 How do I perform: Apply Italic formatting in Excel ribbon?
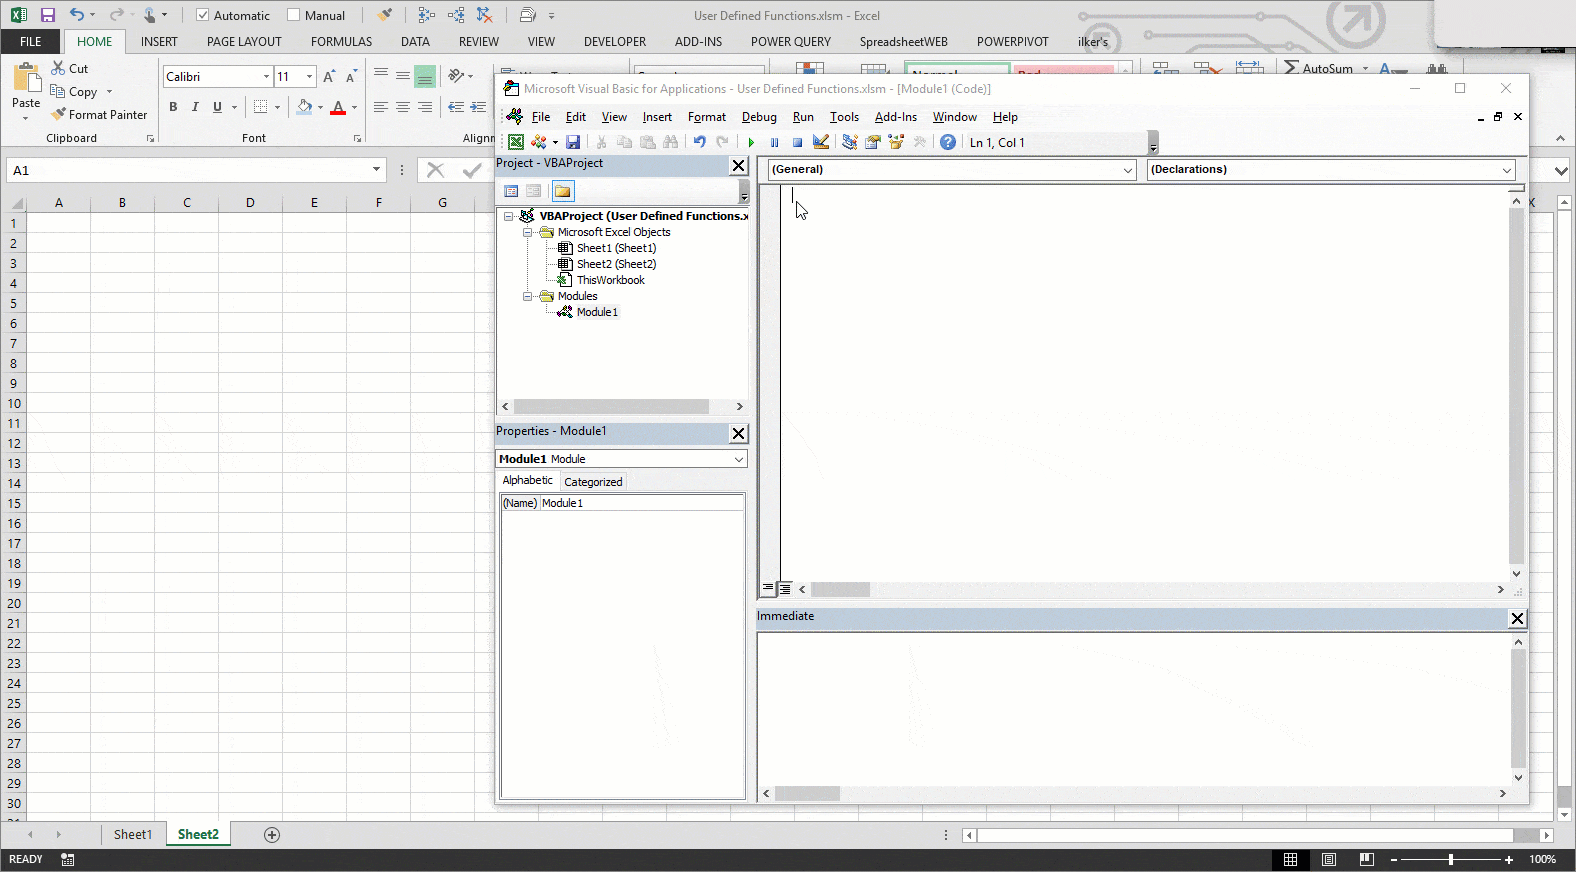tap(195, 107)
